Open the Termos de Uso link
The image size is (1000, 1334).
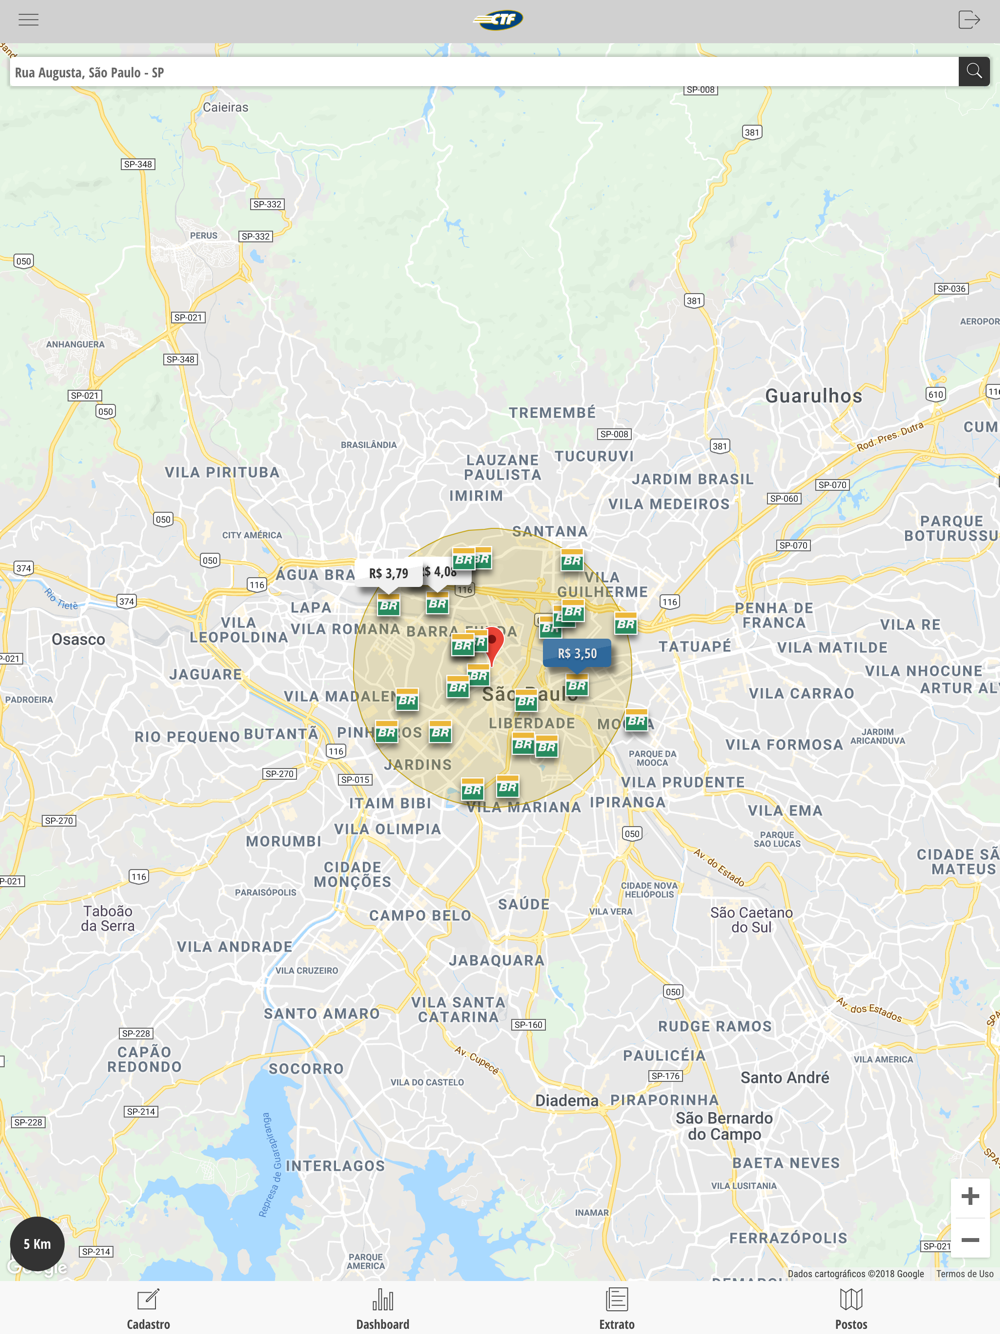point(965,1274)
